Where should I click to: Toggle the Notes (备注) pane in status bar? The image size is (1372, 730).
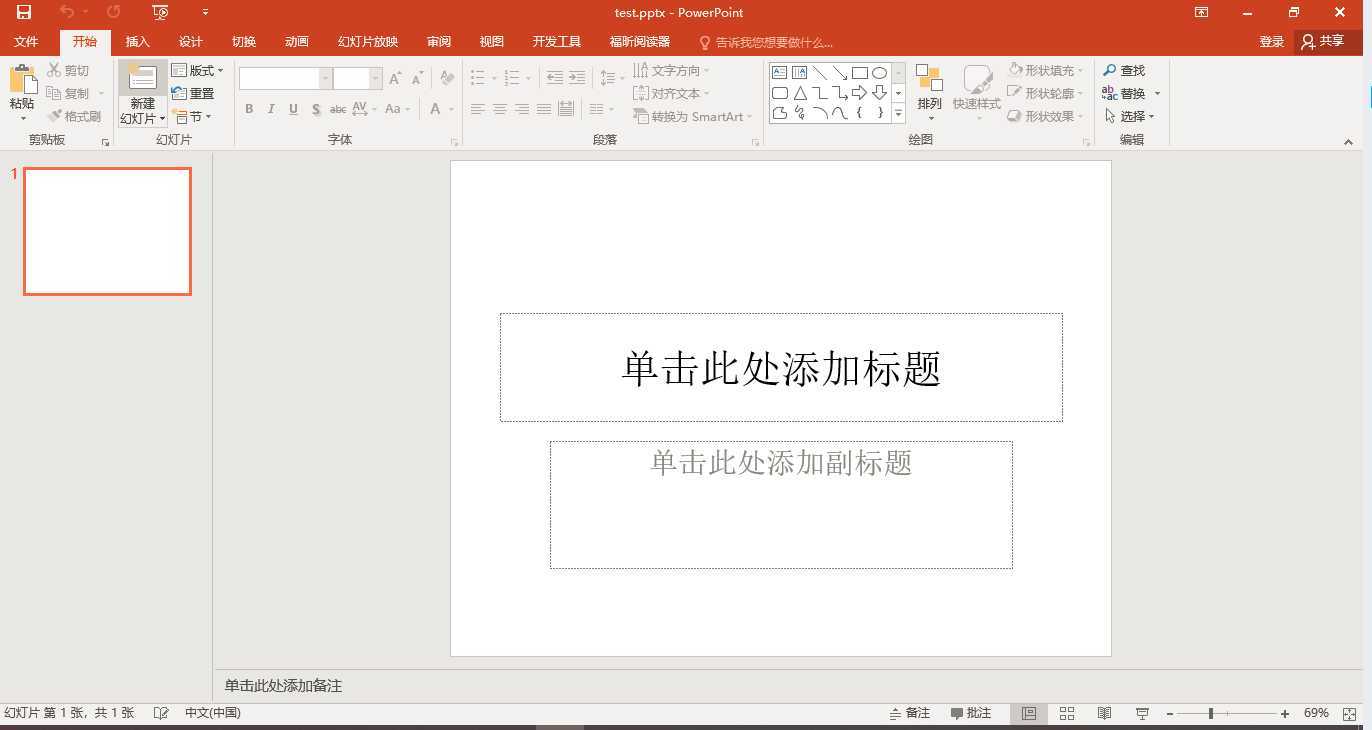point(910,713)
